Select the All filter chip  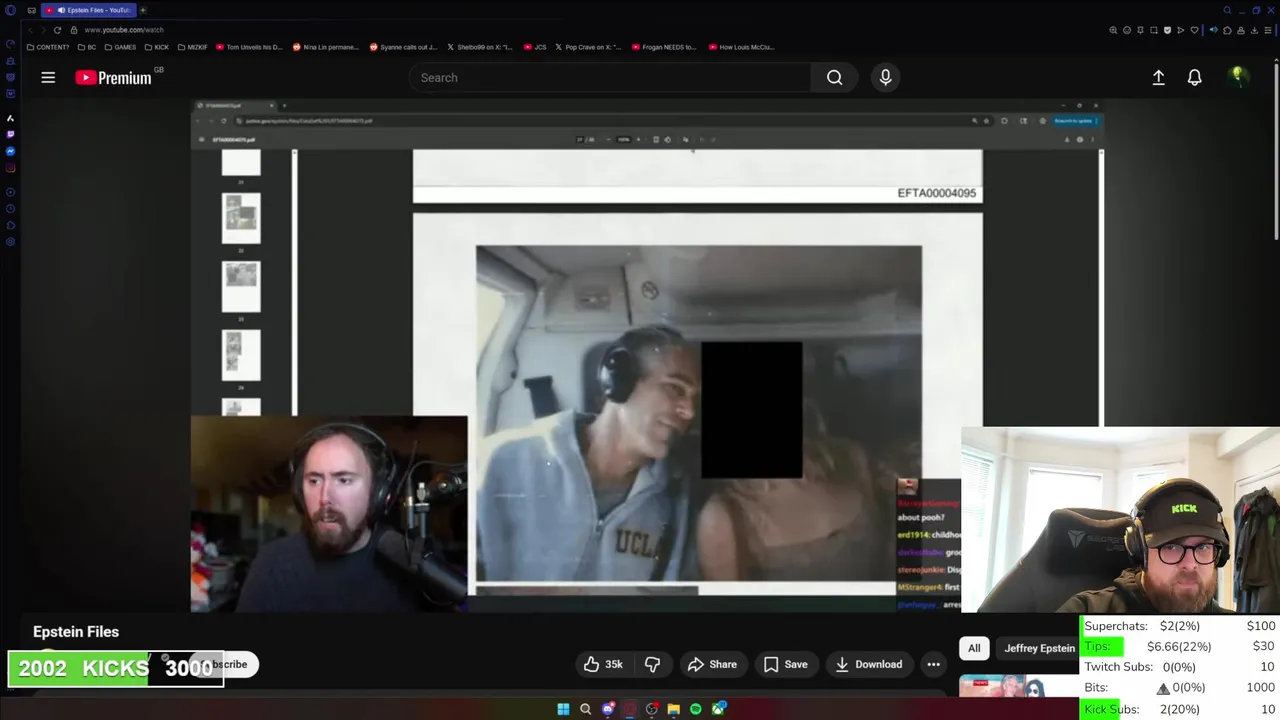tap(974, 648)
